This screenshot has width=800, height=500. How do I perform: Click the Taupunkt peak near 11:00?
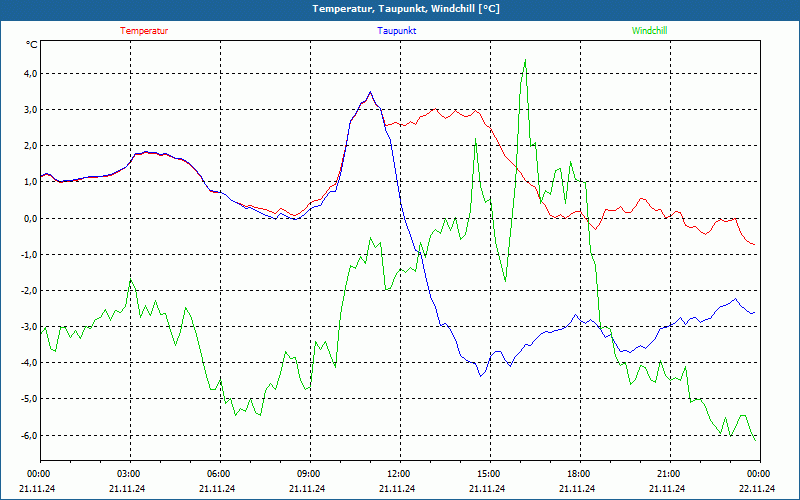370,92
